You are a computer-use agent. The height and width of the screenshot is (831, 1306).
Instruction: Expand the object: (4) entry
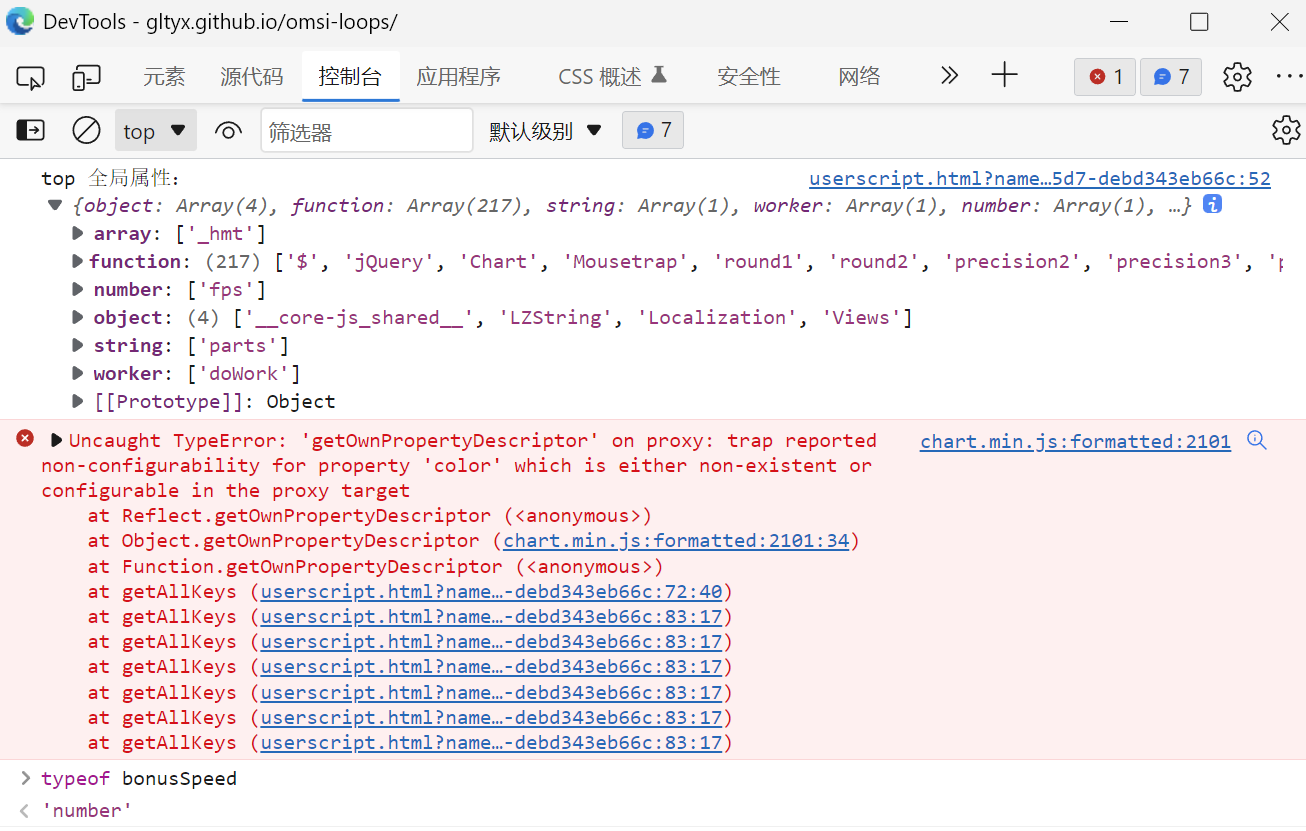click(x=78, y=318)
